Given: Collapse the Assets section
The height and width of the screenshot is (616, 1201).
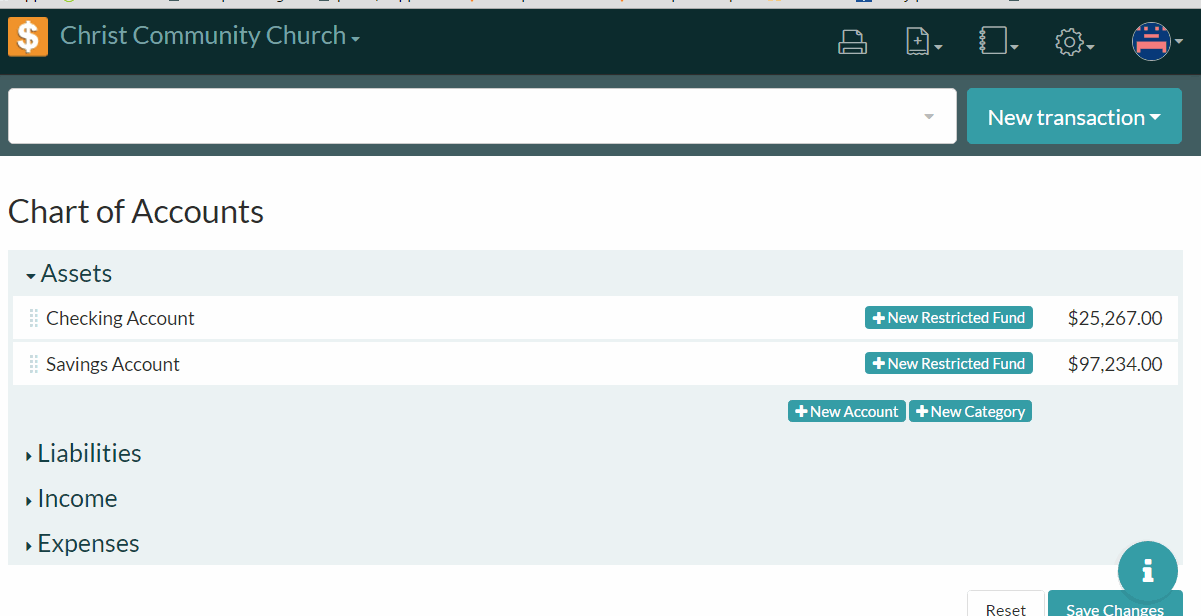Looking at the screenshot, I should pyautogui.click(x=68, y=274).
